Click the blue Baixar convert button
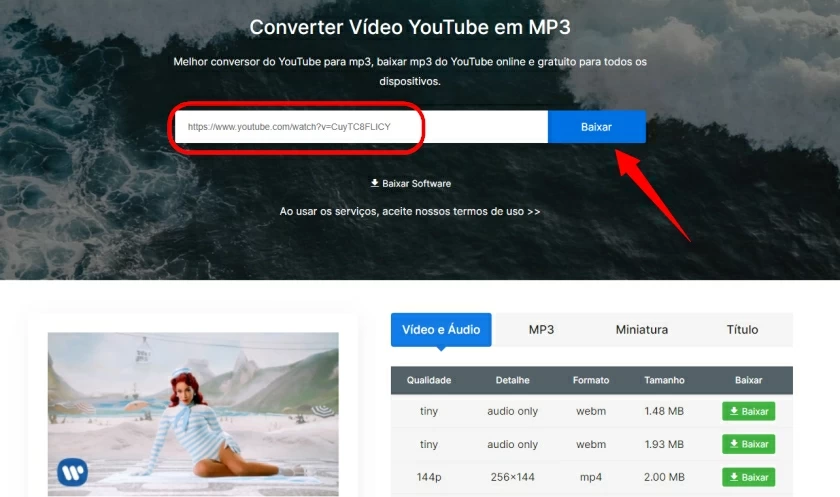The height and width of the screenshot is (497, 840). pyautogui.click(x=597, y=127)
